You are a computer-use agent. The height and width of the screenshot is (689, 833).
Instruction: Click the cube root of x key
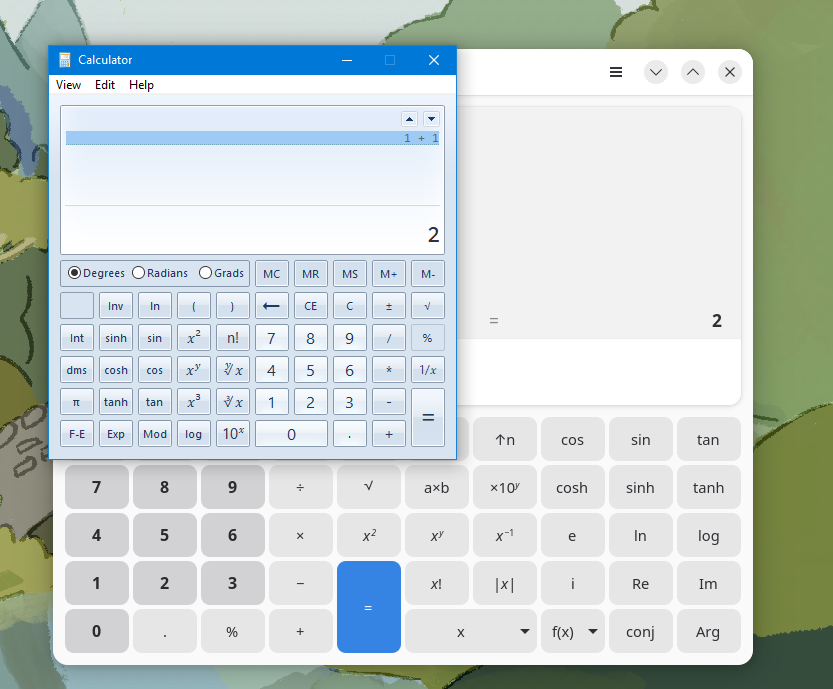coord(233,402)
